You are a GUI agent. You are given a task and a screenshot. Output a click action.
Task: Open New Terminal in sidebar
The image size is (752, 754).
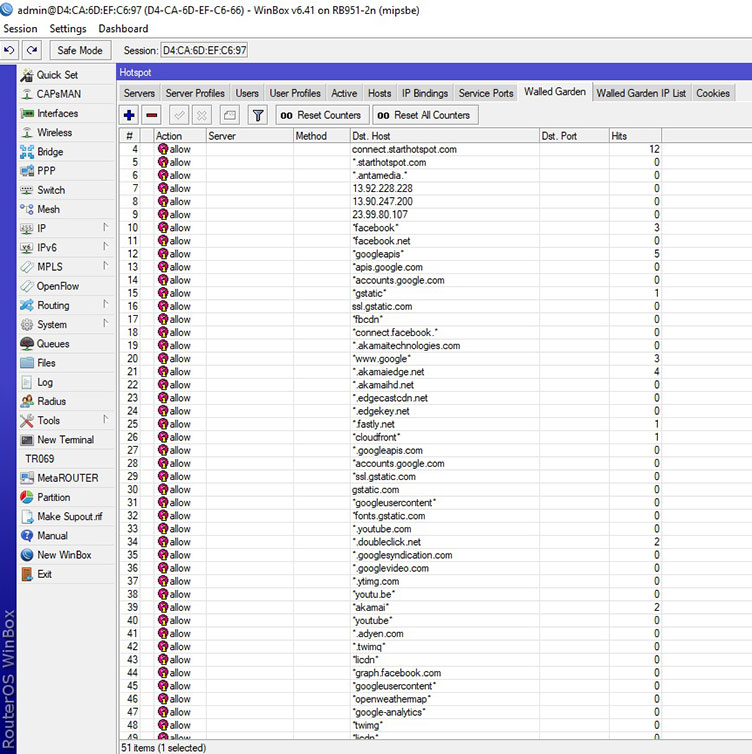click(x=66, y=440)
